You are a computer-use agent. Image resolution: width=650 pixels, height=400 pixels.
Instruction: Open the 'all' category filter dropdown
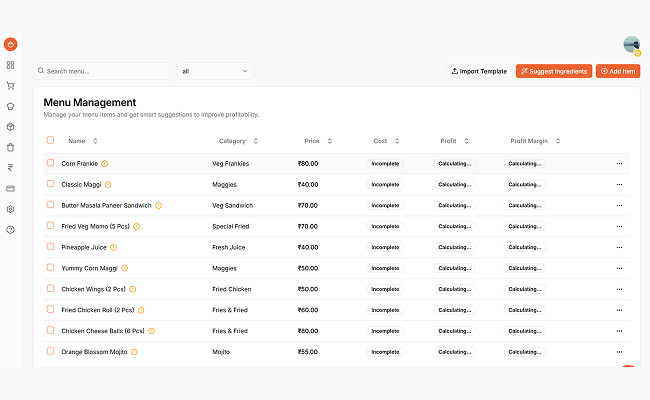click(x=215, y=71)
